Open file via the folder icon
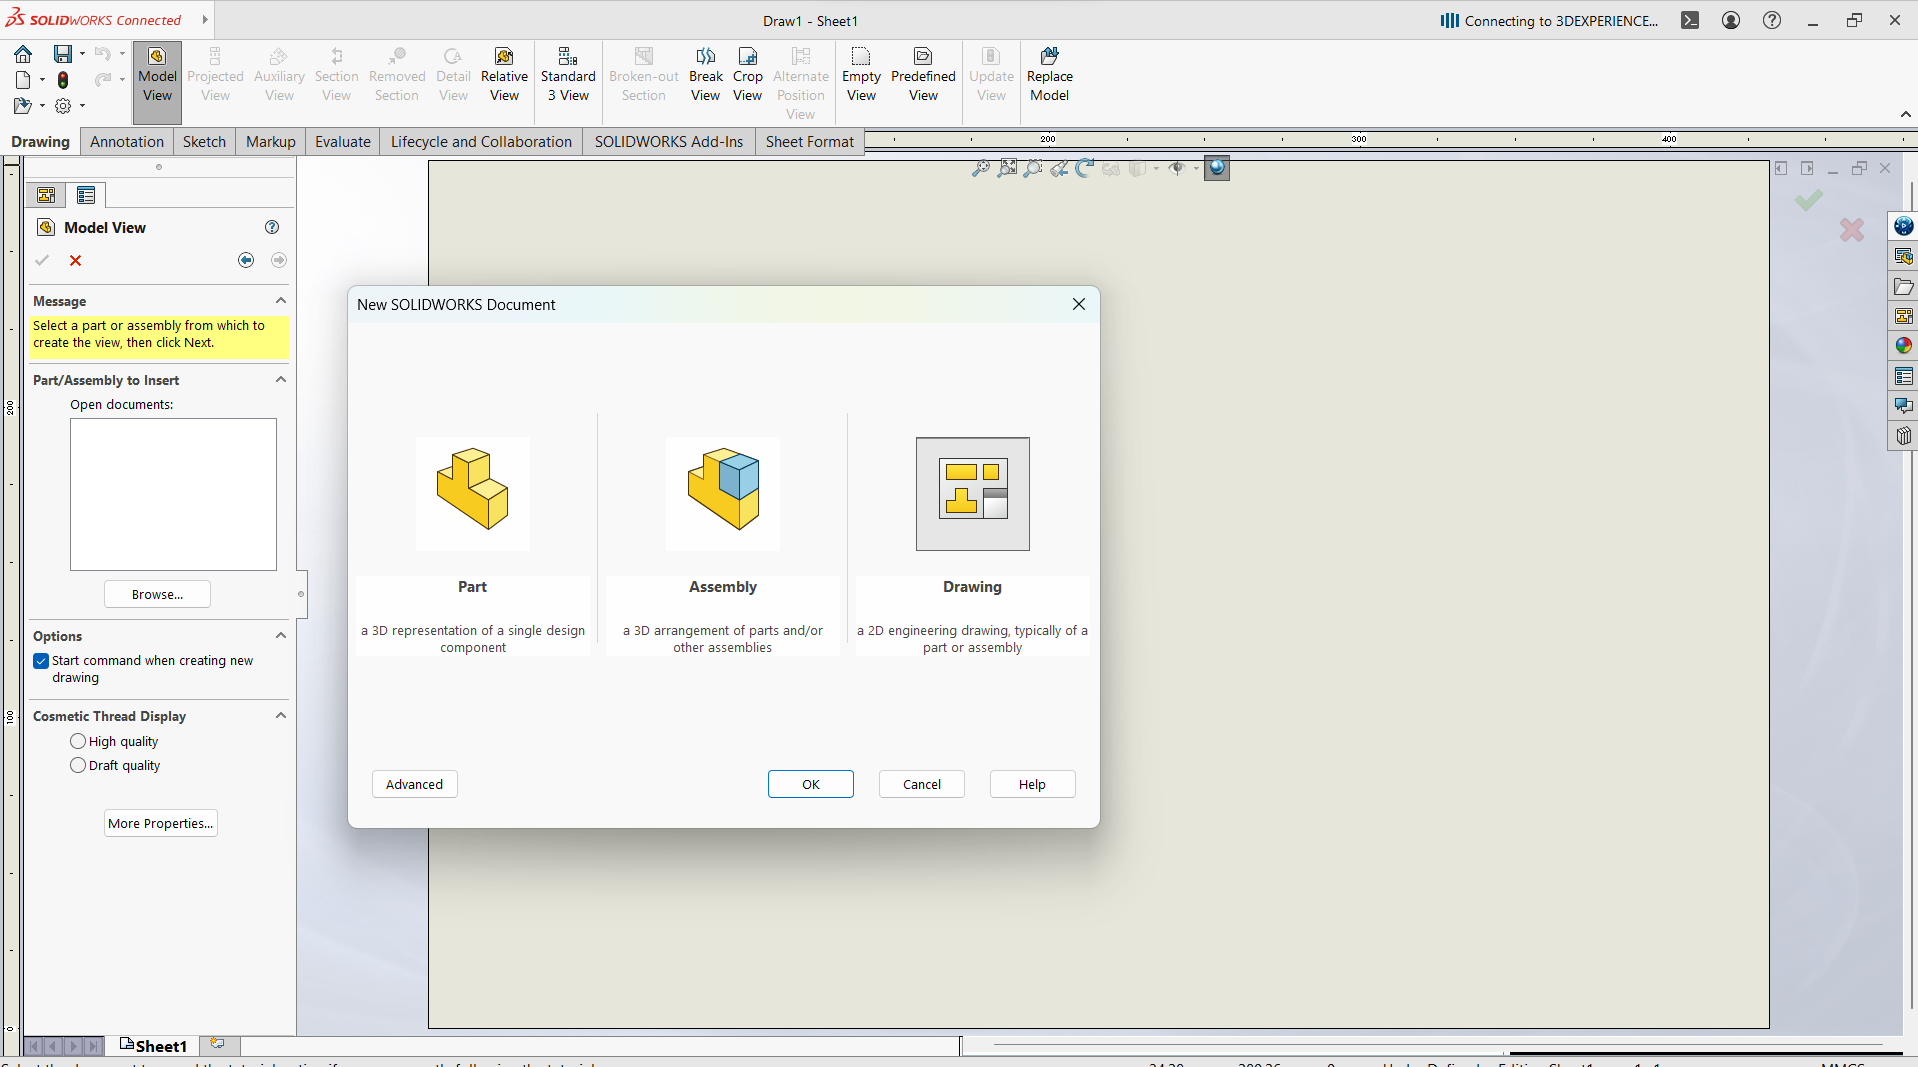The image size is (1918, 1067). point(23,105)
